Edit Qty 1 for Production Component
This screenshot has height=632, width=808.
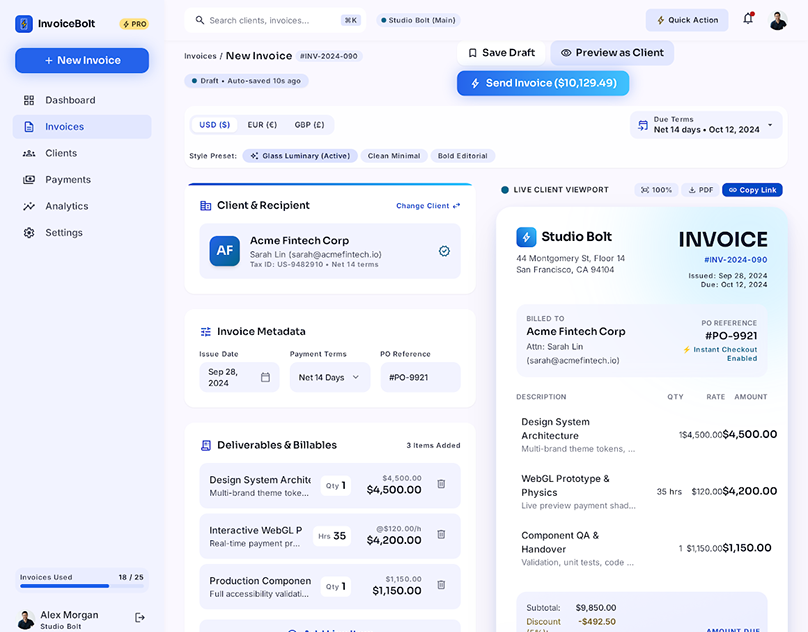pos(335,587)
